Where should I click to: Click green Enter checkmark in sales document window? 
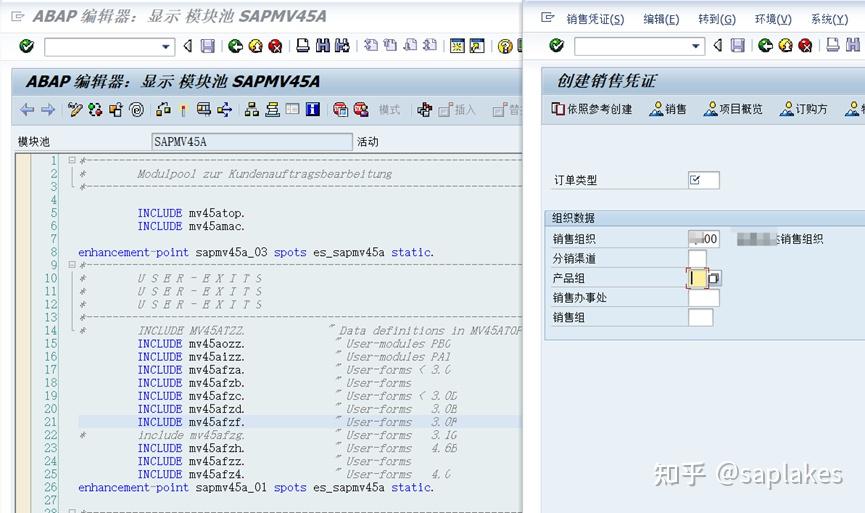pyautogui.click(x=556, y=45)
